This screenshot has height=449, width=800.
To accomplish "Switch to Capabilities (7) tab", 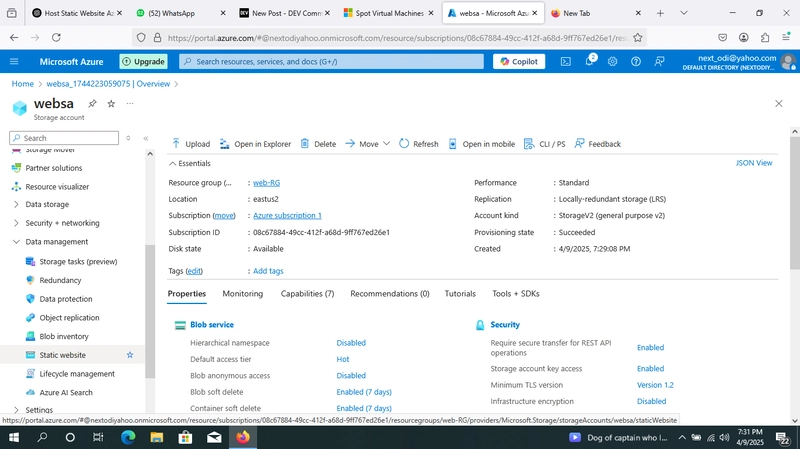I will pyautogui.click(x=307, y=294).
